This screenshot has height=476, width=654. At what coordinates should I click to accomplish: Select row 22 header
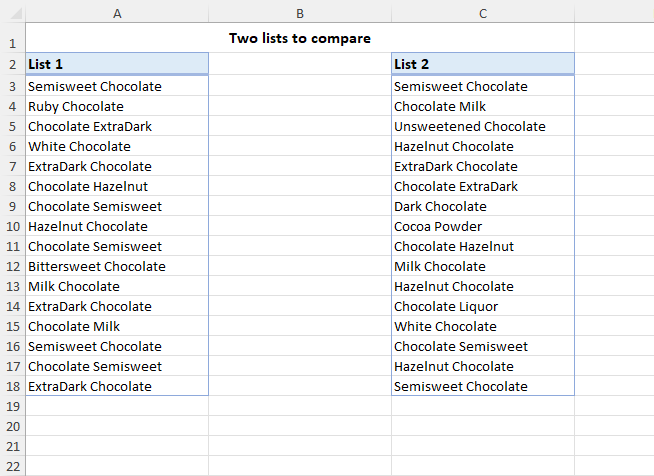point(13,466)
